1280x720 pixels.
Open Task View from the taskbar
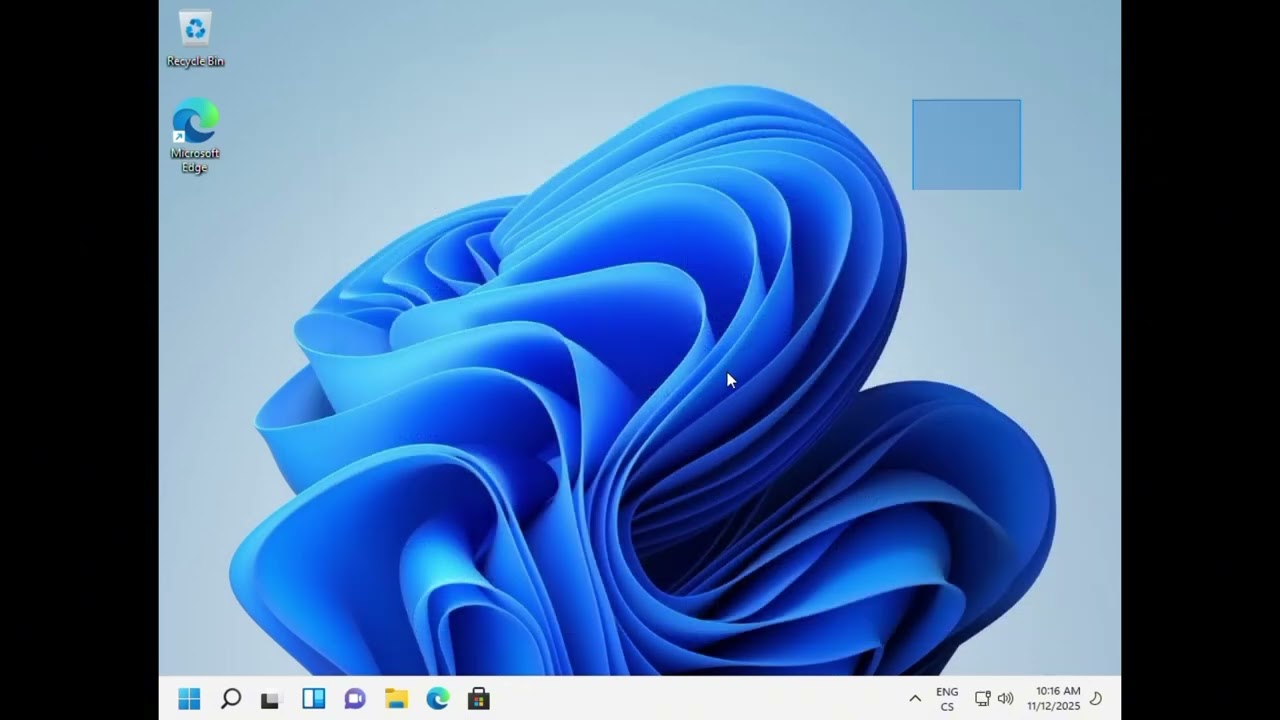[271, 699]
